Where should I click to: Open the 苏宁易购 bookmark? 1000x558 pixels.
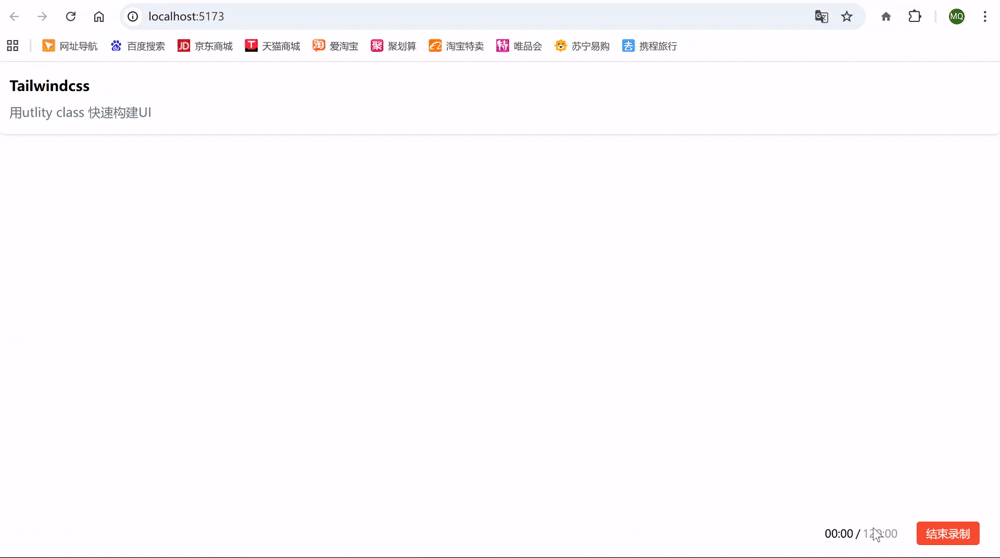[582, 46]
